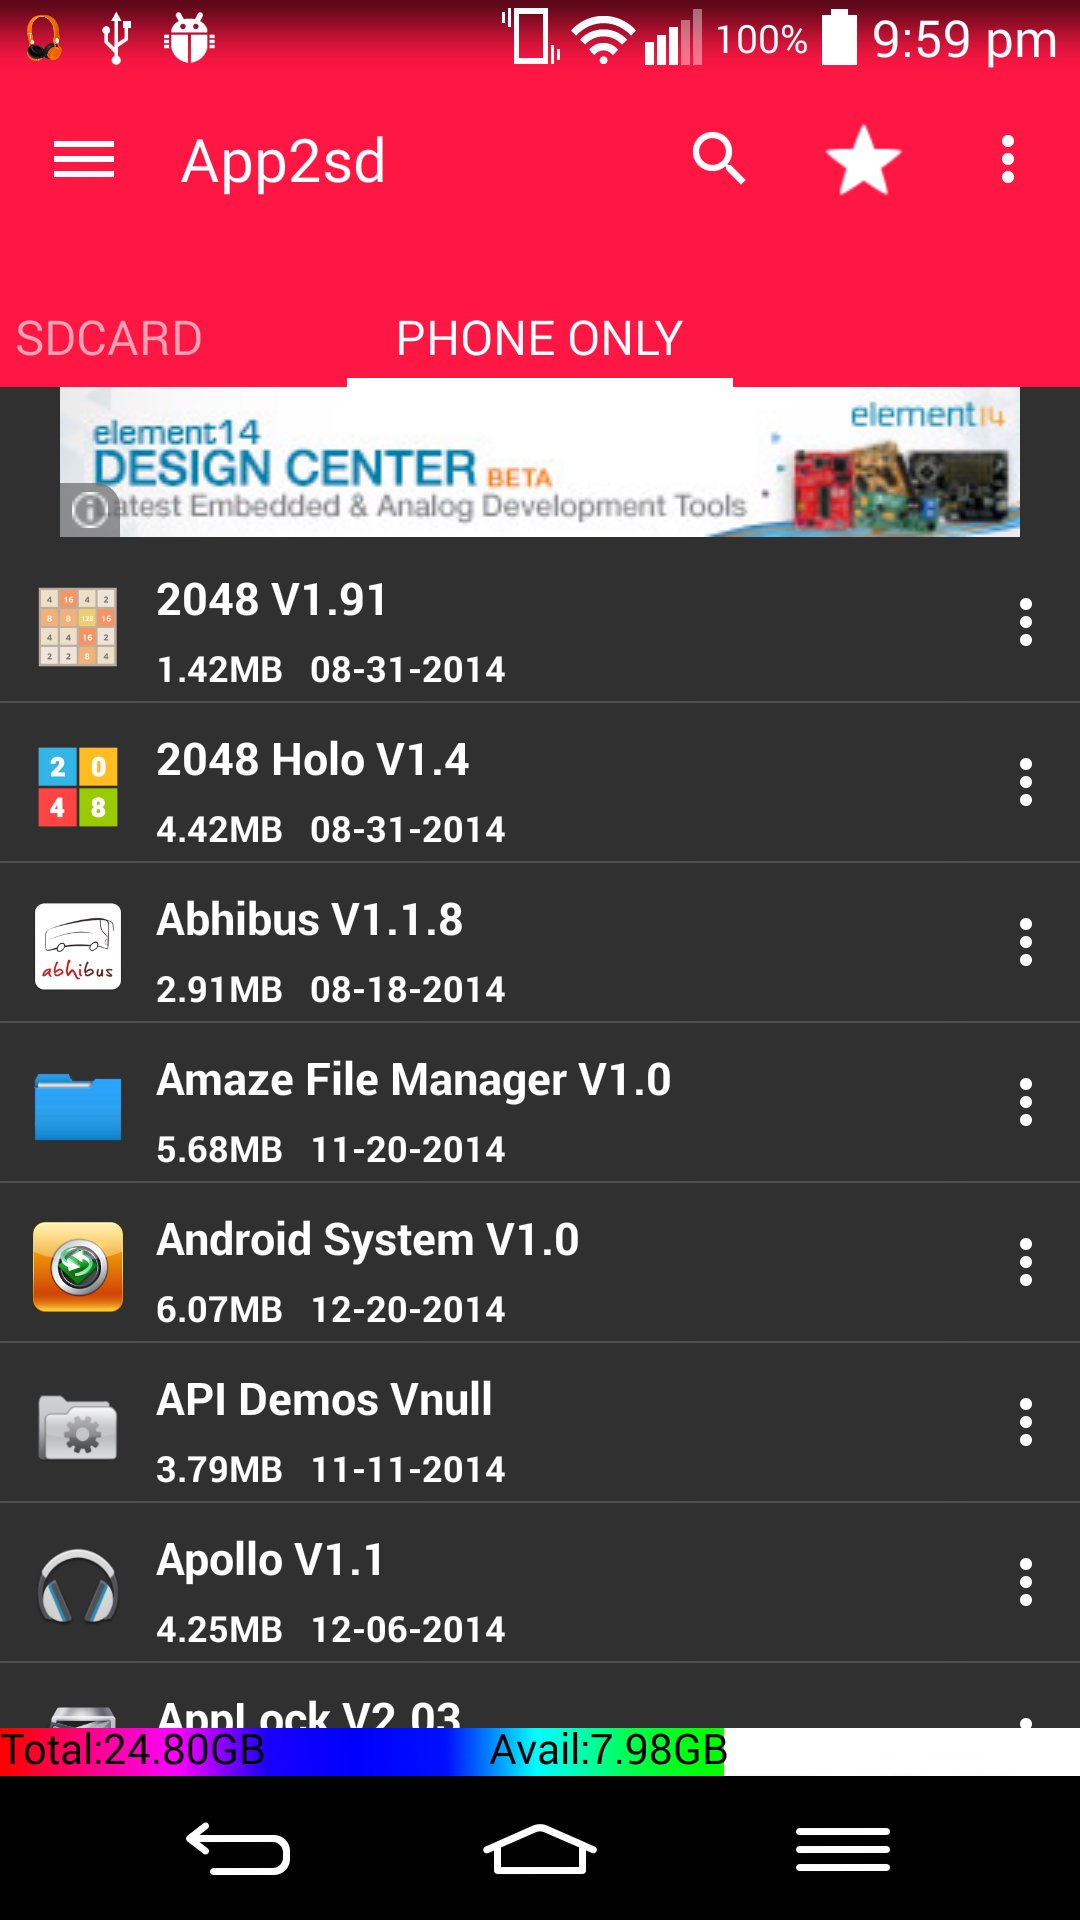
Task: Tap the 2048 Holo app icon
Action: coord(78,787)
